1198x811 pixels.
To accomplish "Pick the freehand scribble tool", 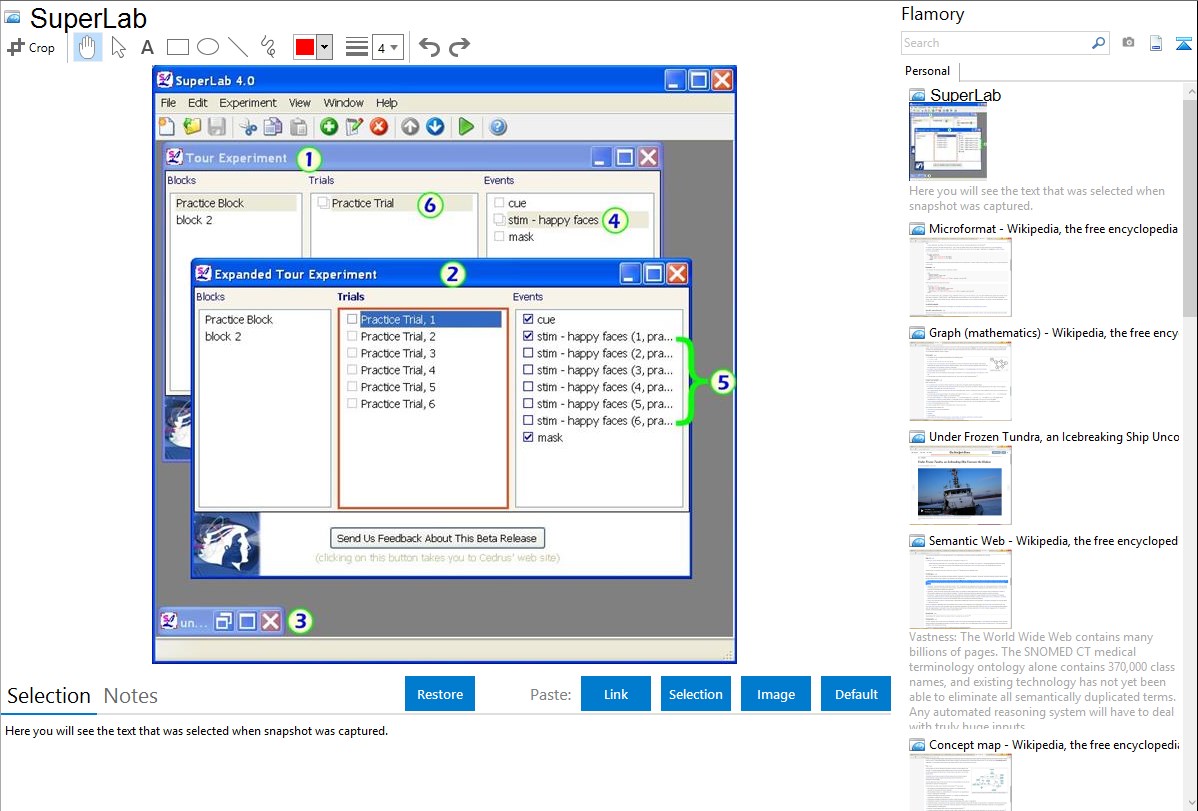I will pyautogui.click(x=268, y=47).
